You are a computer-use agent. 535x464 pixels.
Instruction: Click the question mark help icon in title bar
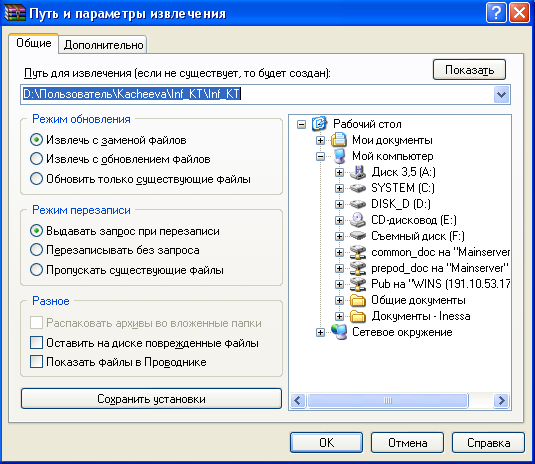pos(496,13)
